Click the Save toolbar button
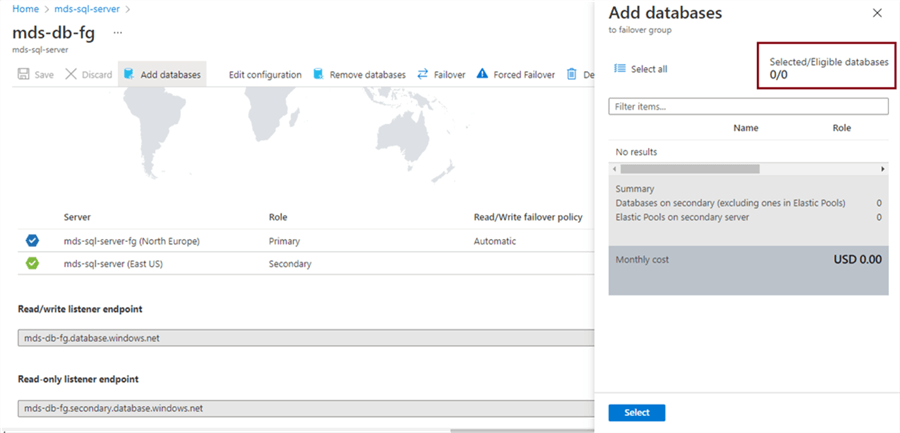Image resolution: width=900 pixels, height=433 pixels. pyautogui.click(x=36, y=75)
